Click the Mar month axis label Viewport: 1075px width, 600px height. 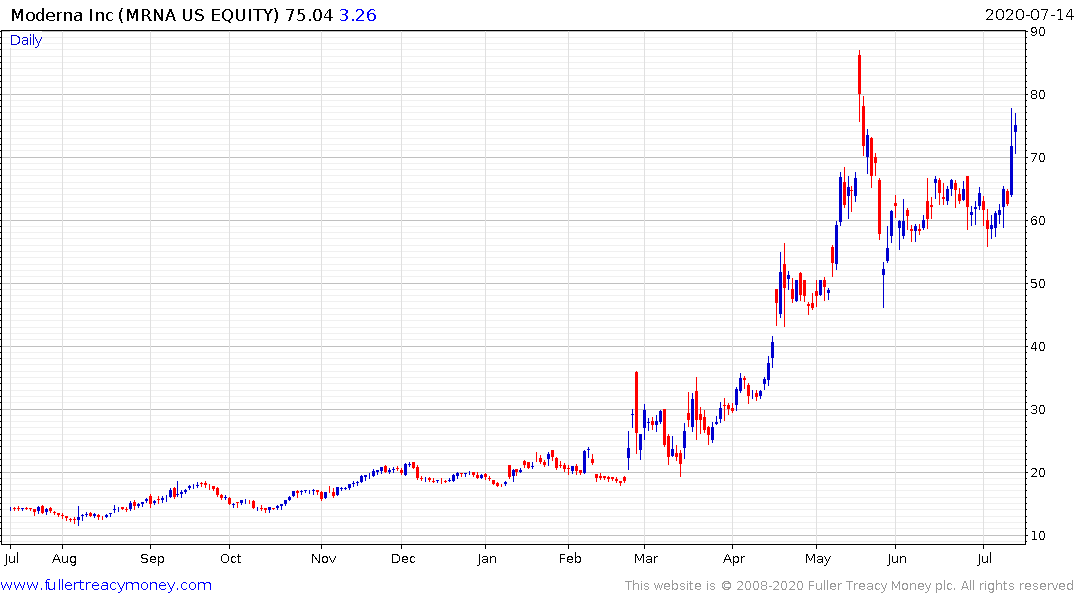[x=646, y=559]
